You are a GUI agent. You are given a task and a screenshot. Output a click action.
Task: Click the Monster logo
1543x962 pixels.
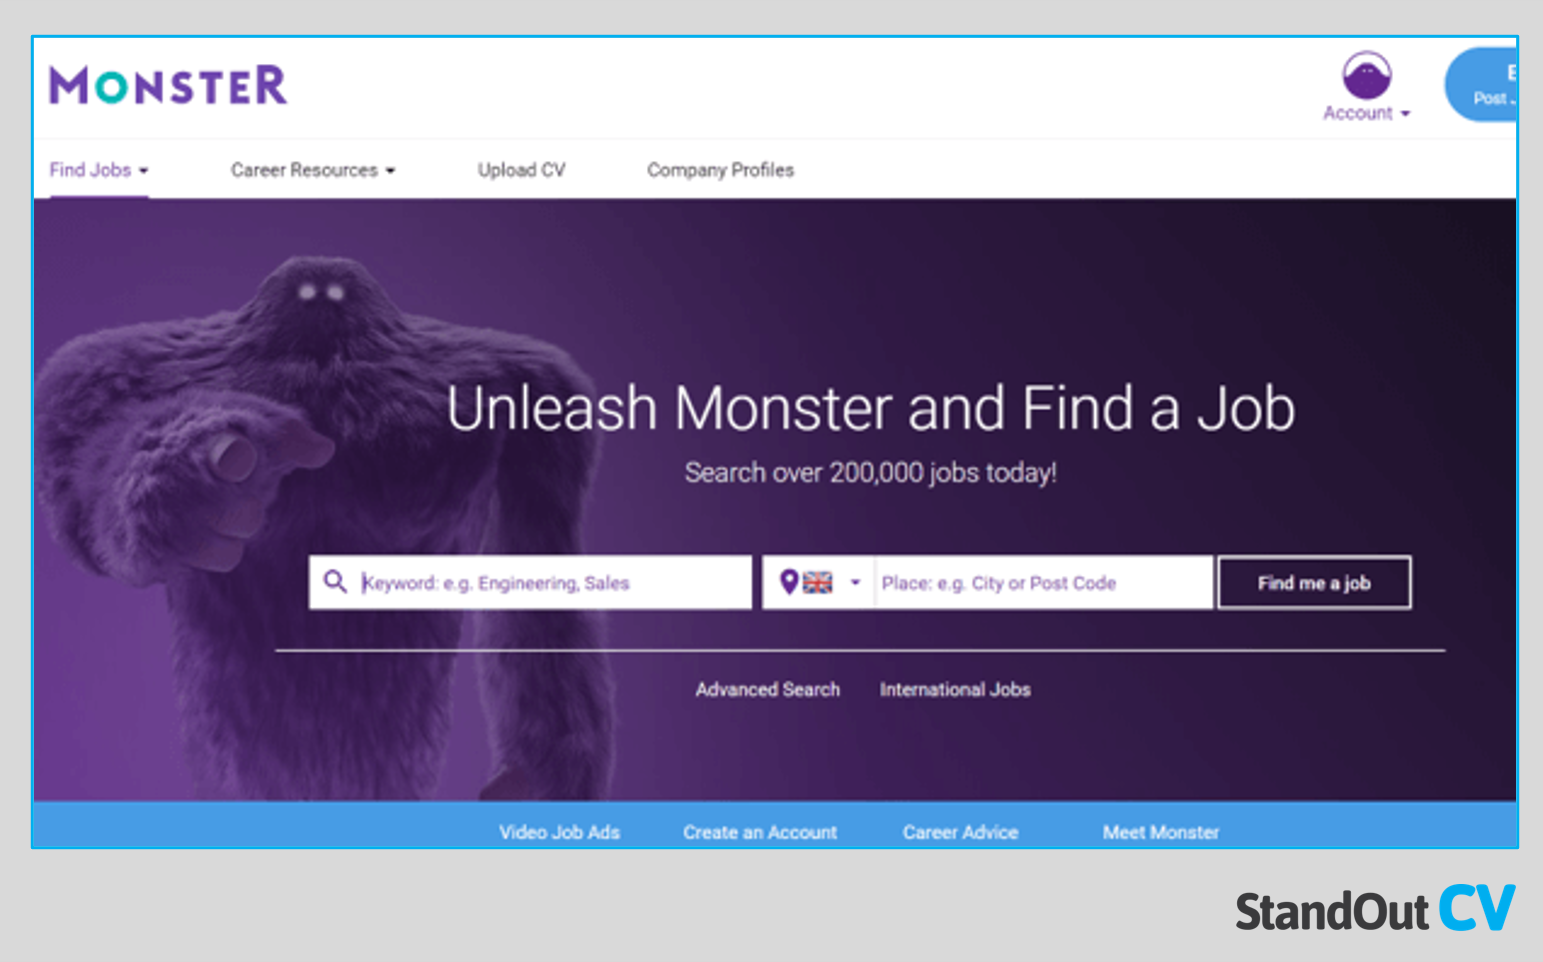click(168, 86)
